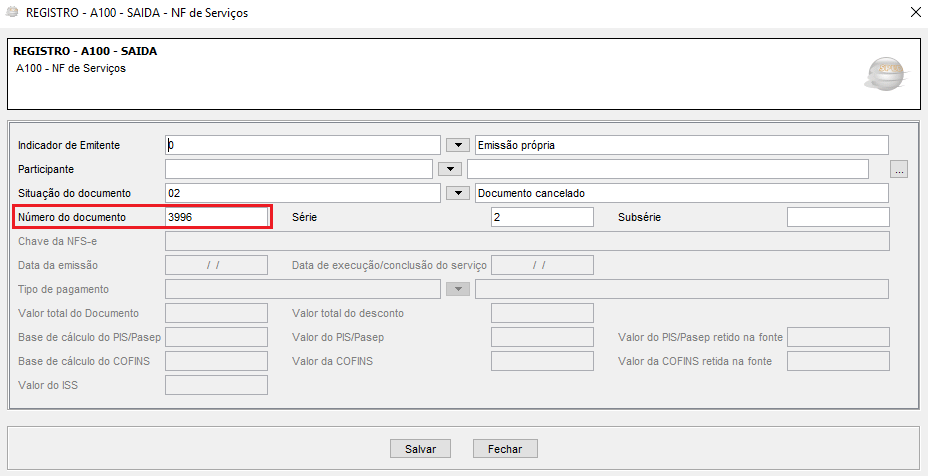Click the Valor da COFINS field
The image size is (928, 476).
pos(542,361)
